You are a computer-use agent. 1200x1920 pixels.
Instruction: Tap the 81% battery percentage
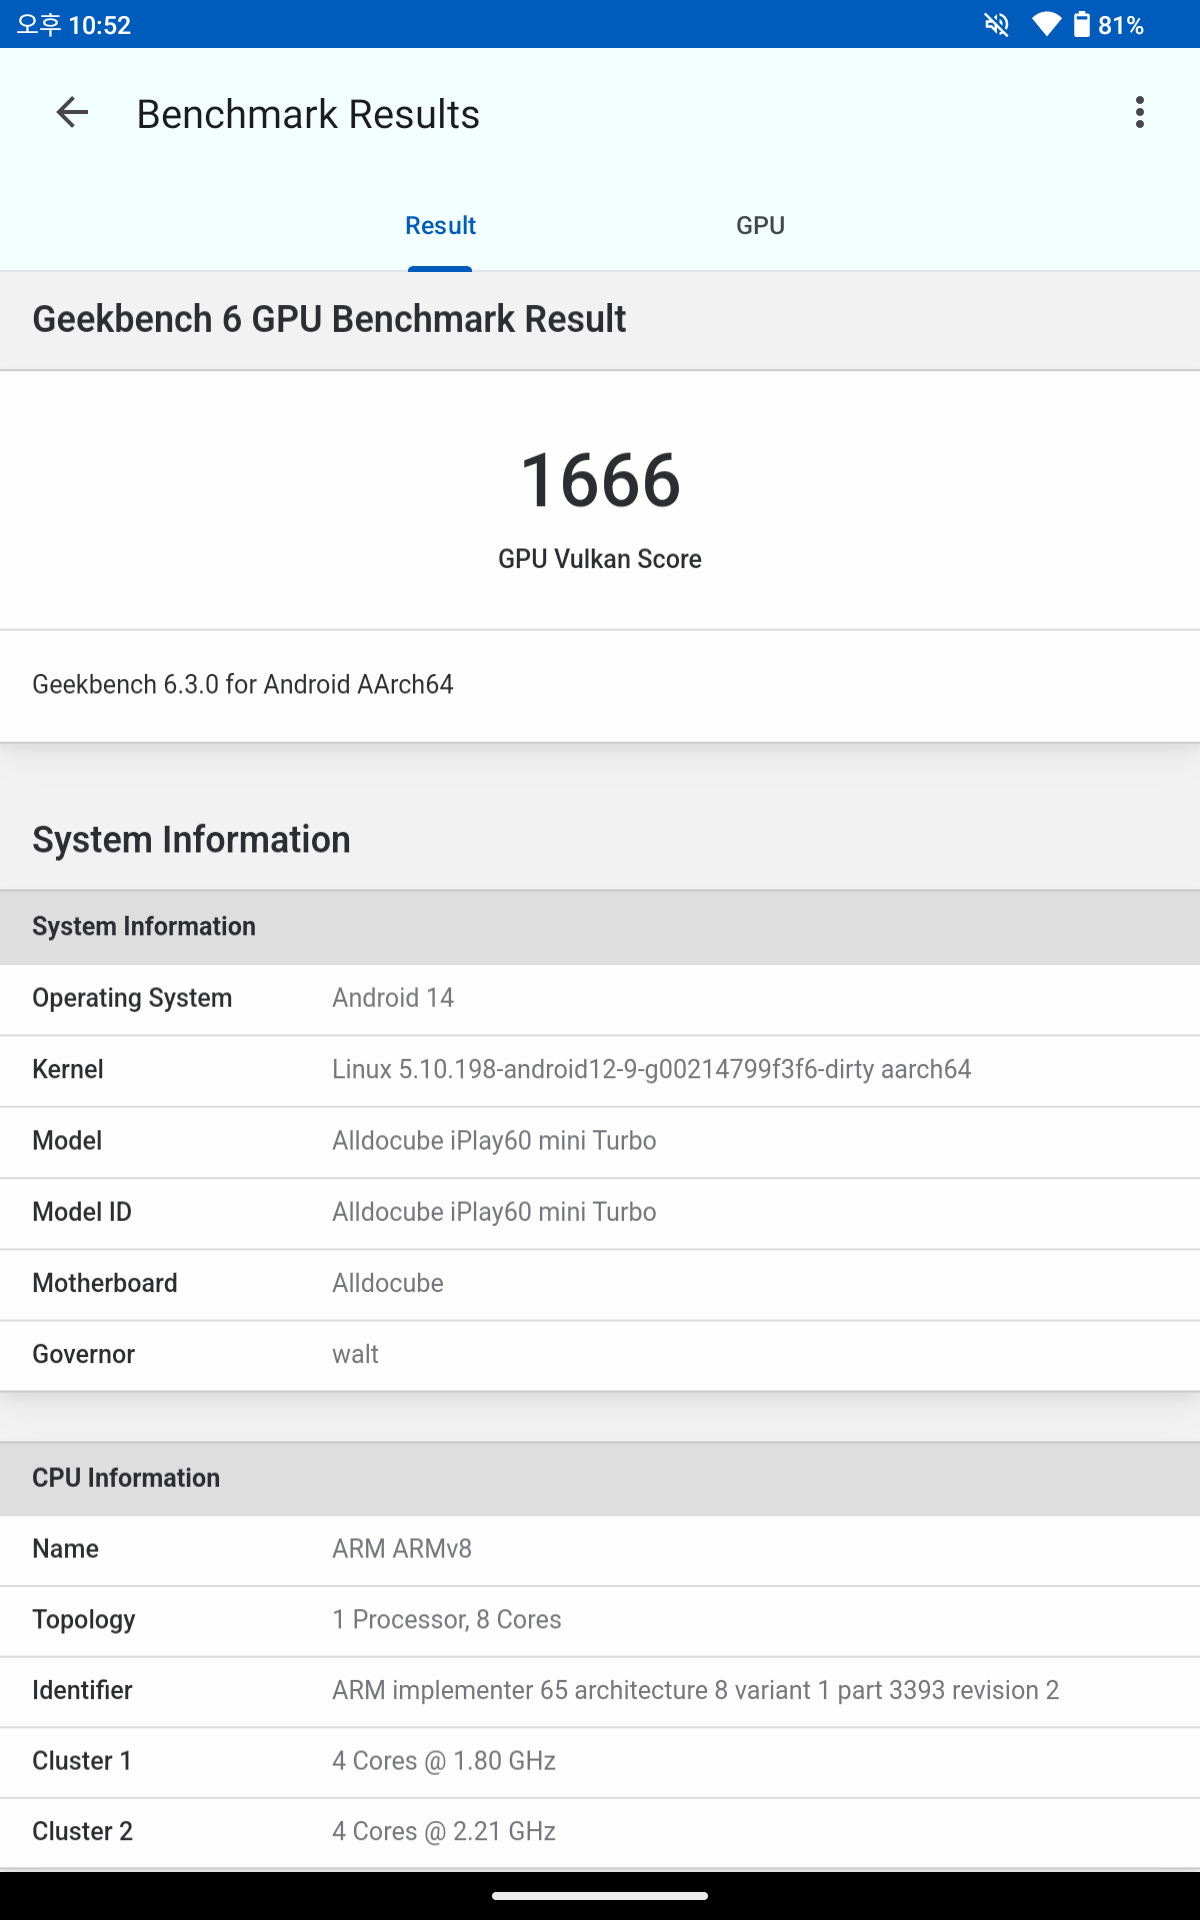tap(1121, 25)
